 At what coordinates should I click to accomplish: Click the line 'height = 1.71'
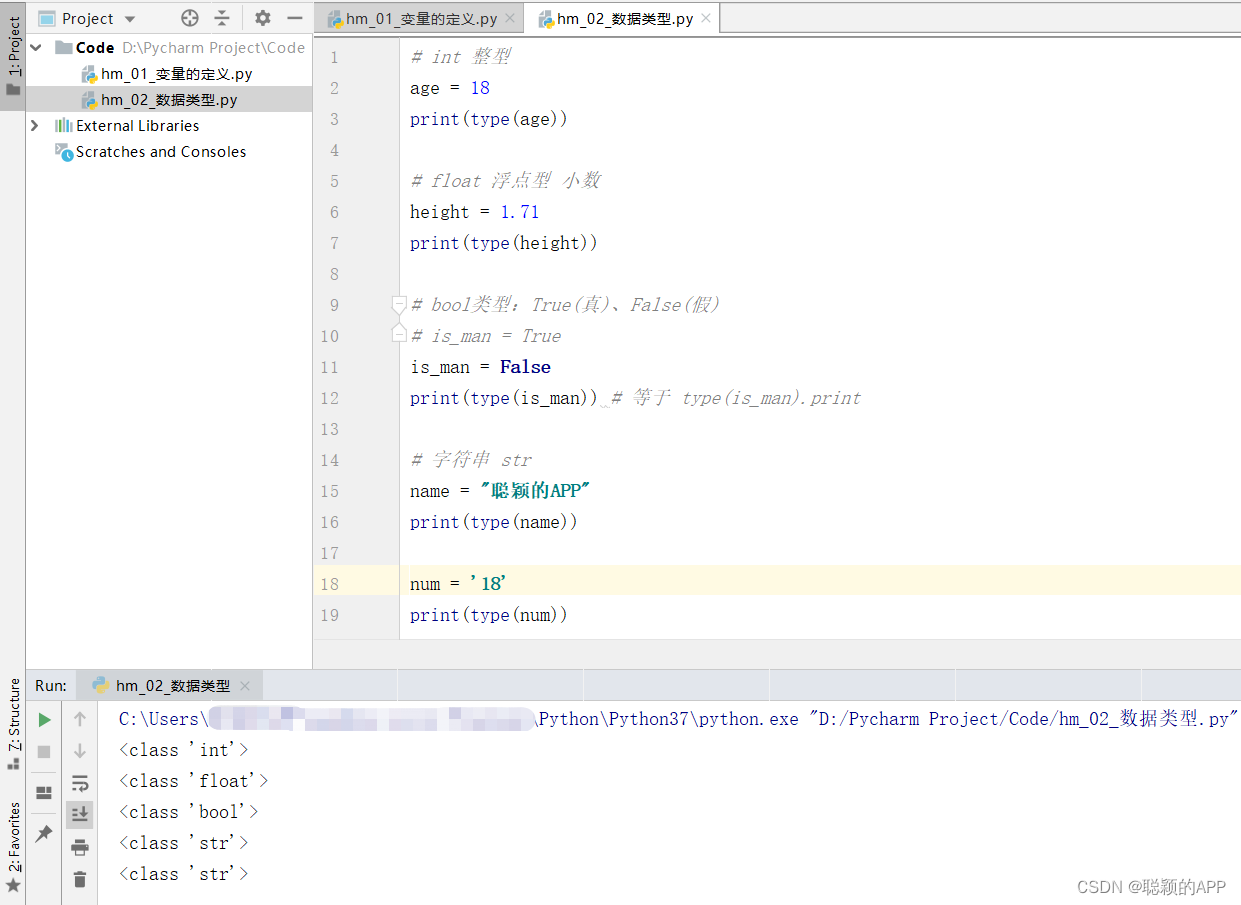475,212
